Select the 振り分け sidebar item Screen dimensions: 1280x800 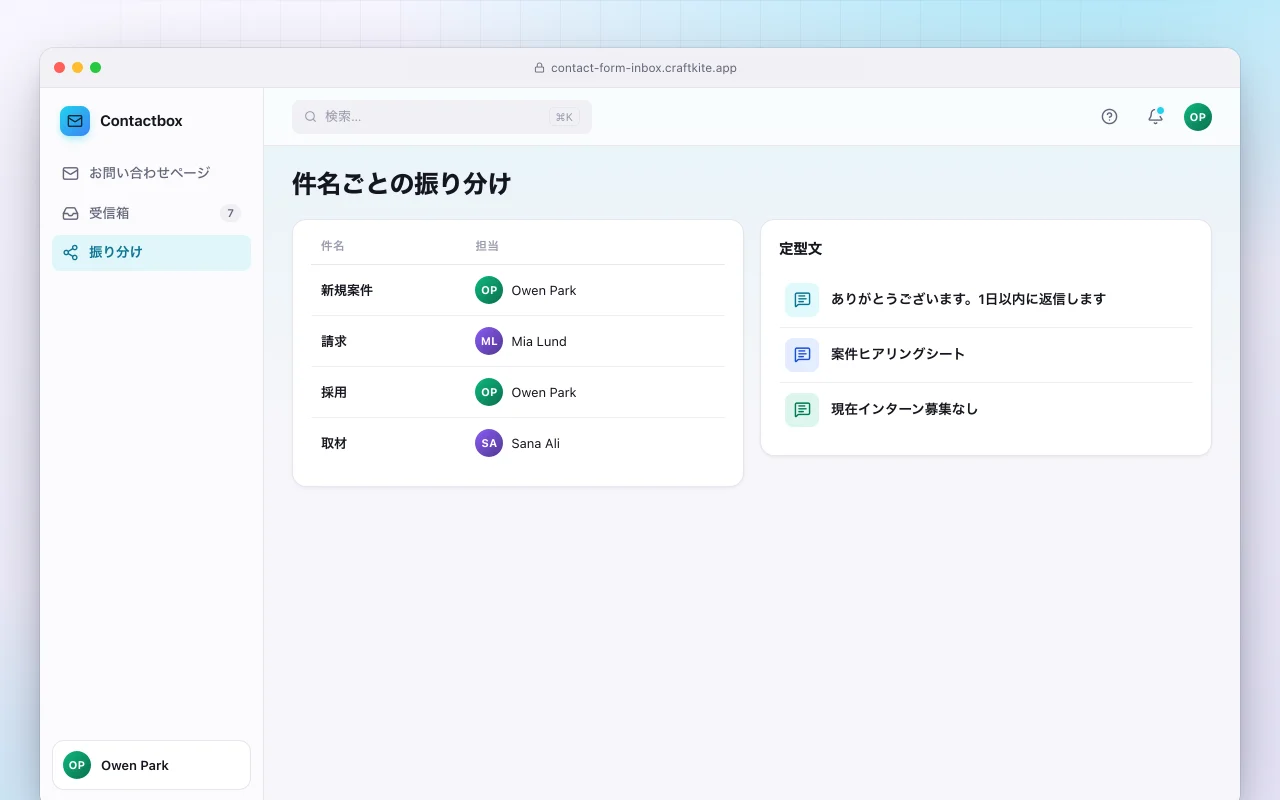(x=151, y=253)
